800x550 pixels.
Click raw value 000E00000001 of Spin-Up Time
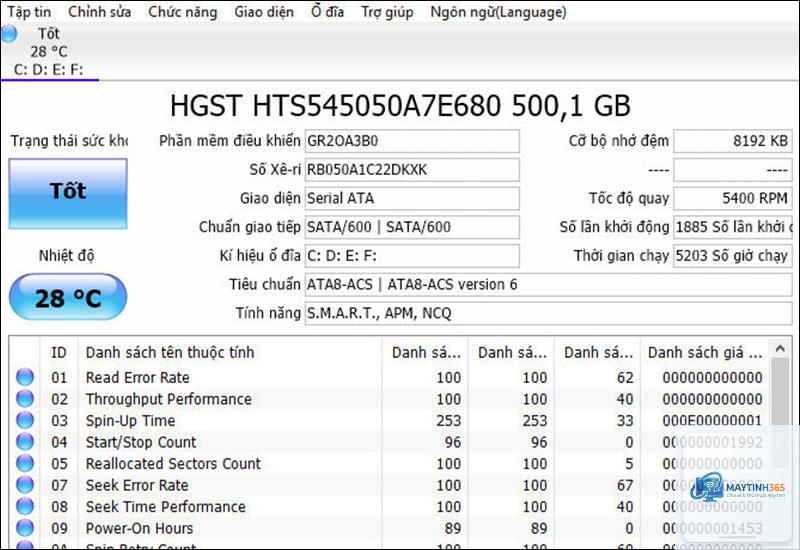[x=712, y=420]
